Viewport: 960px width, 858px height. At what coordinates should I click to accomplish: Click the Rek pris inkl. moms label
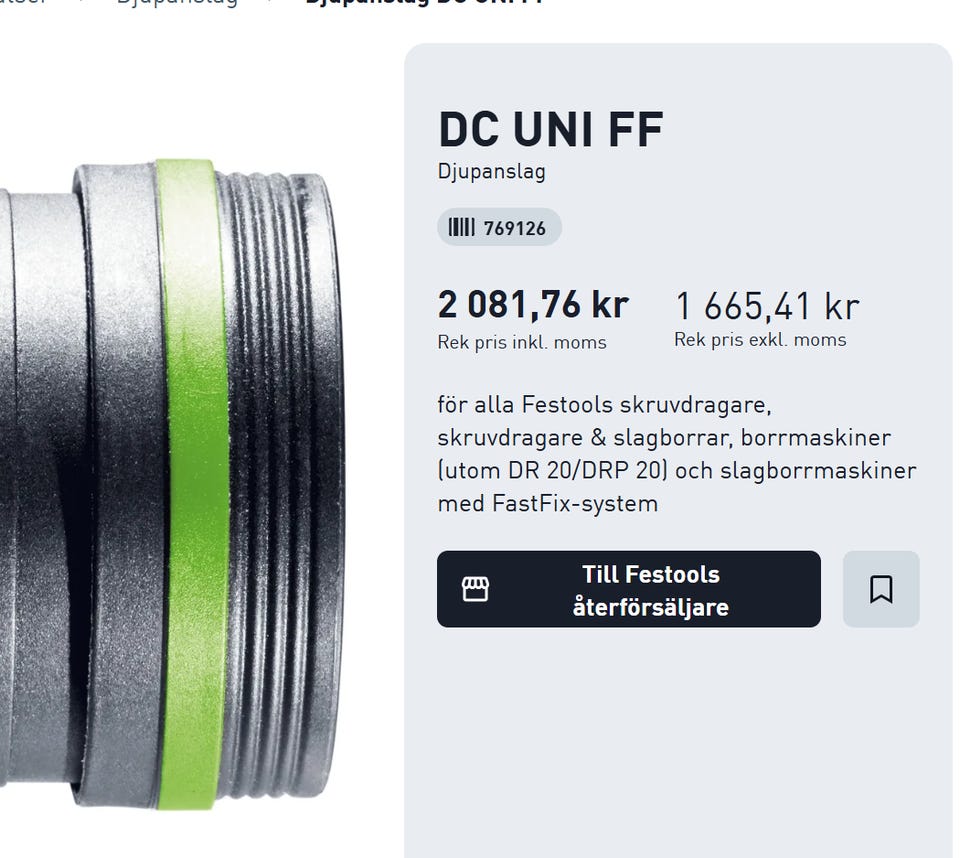pos(522,342)
